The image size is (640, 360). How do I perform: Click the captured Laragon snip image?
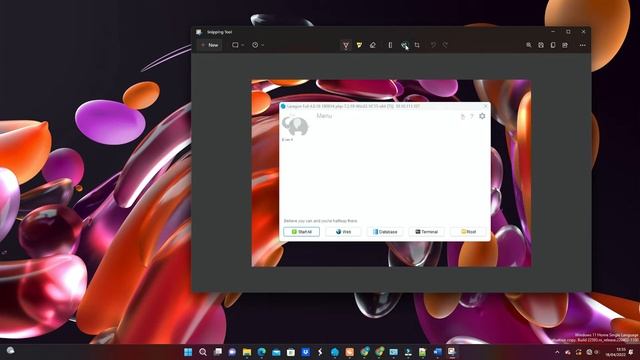391,173
